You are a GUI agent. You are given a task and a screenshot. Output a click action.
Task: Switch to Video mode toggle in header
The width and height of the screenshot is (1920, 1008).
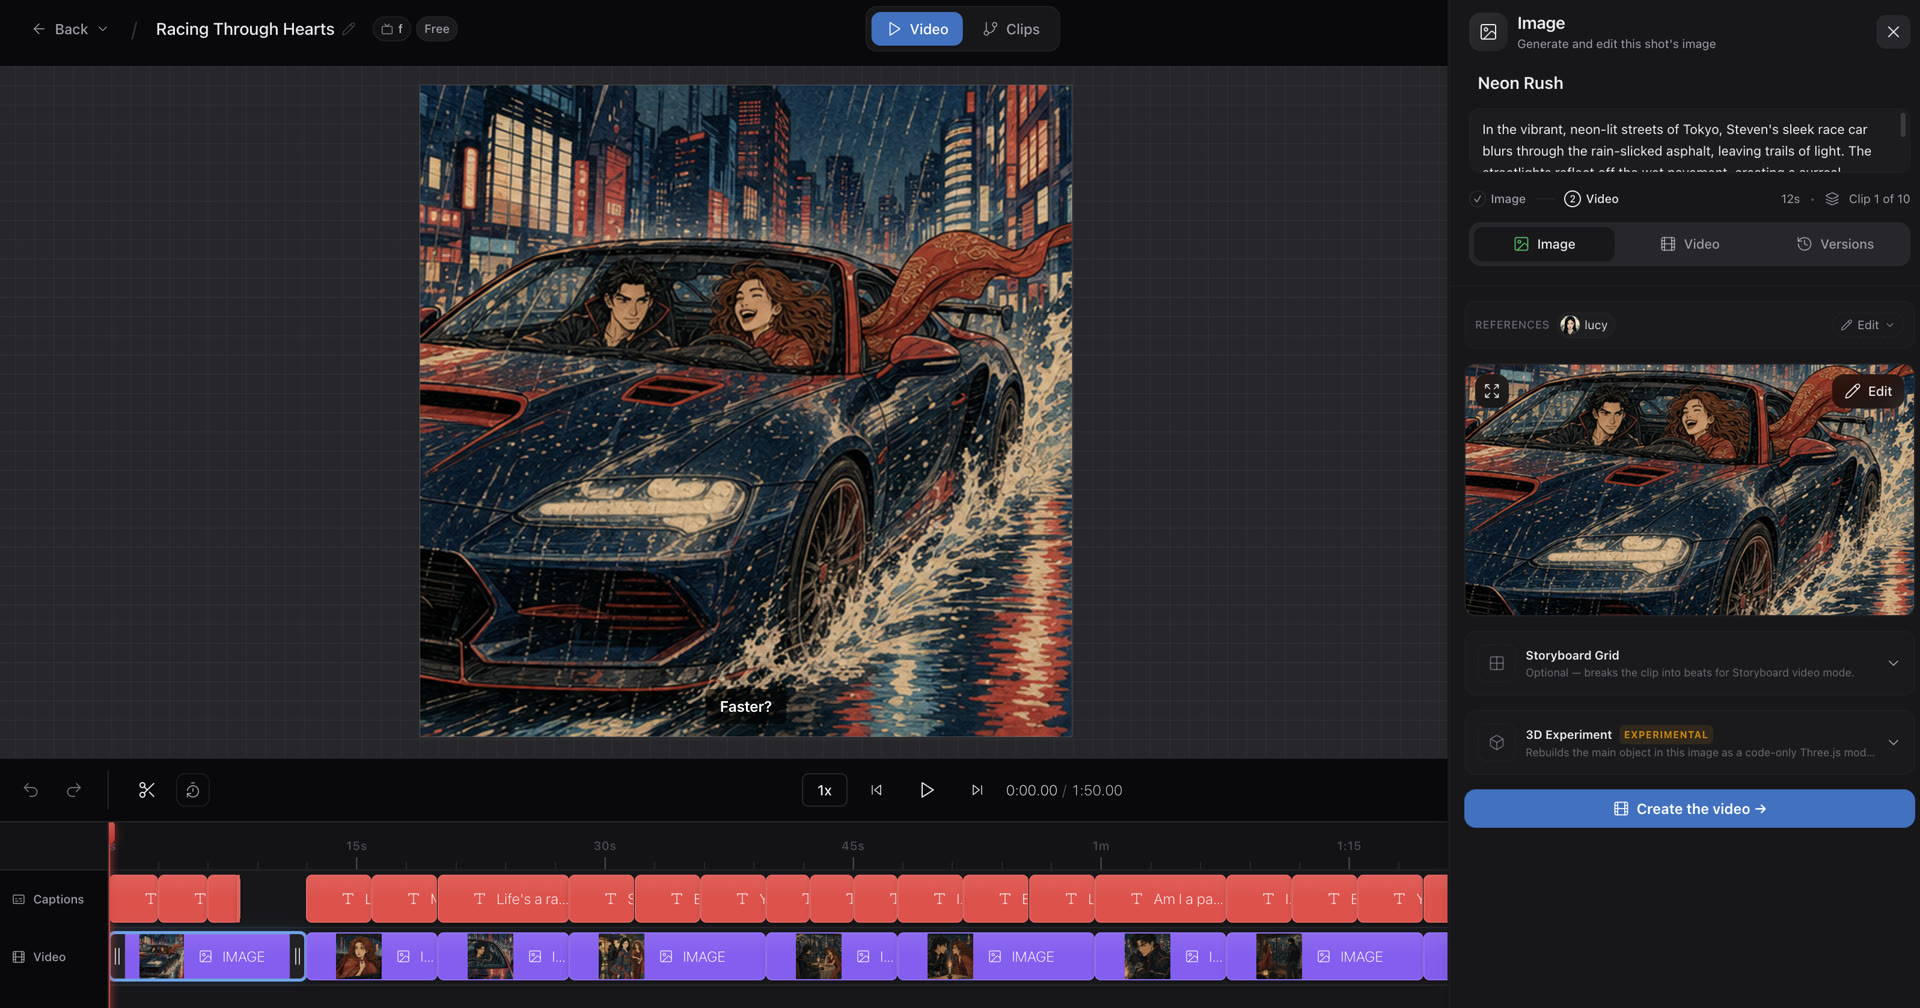click(917, 29)
